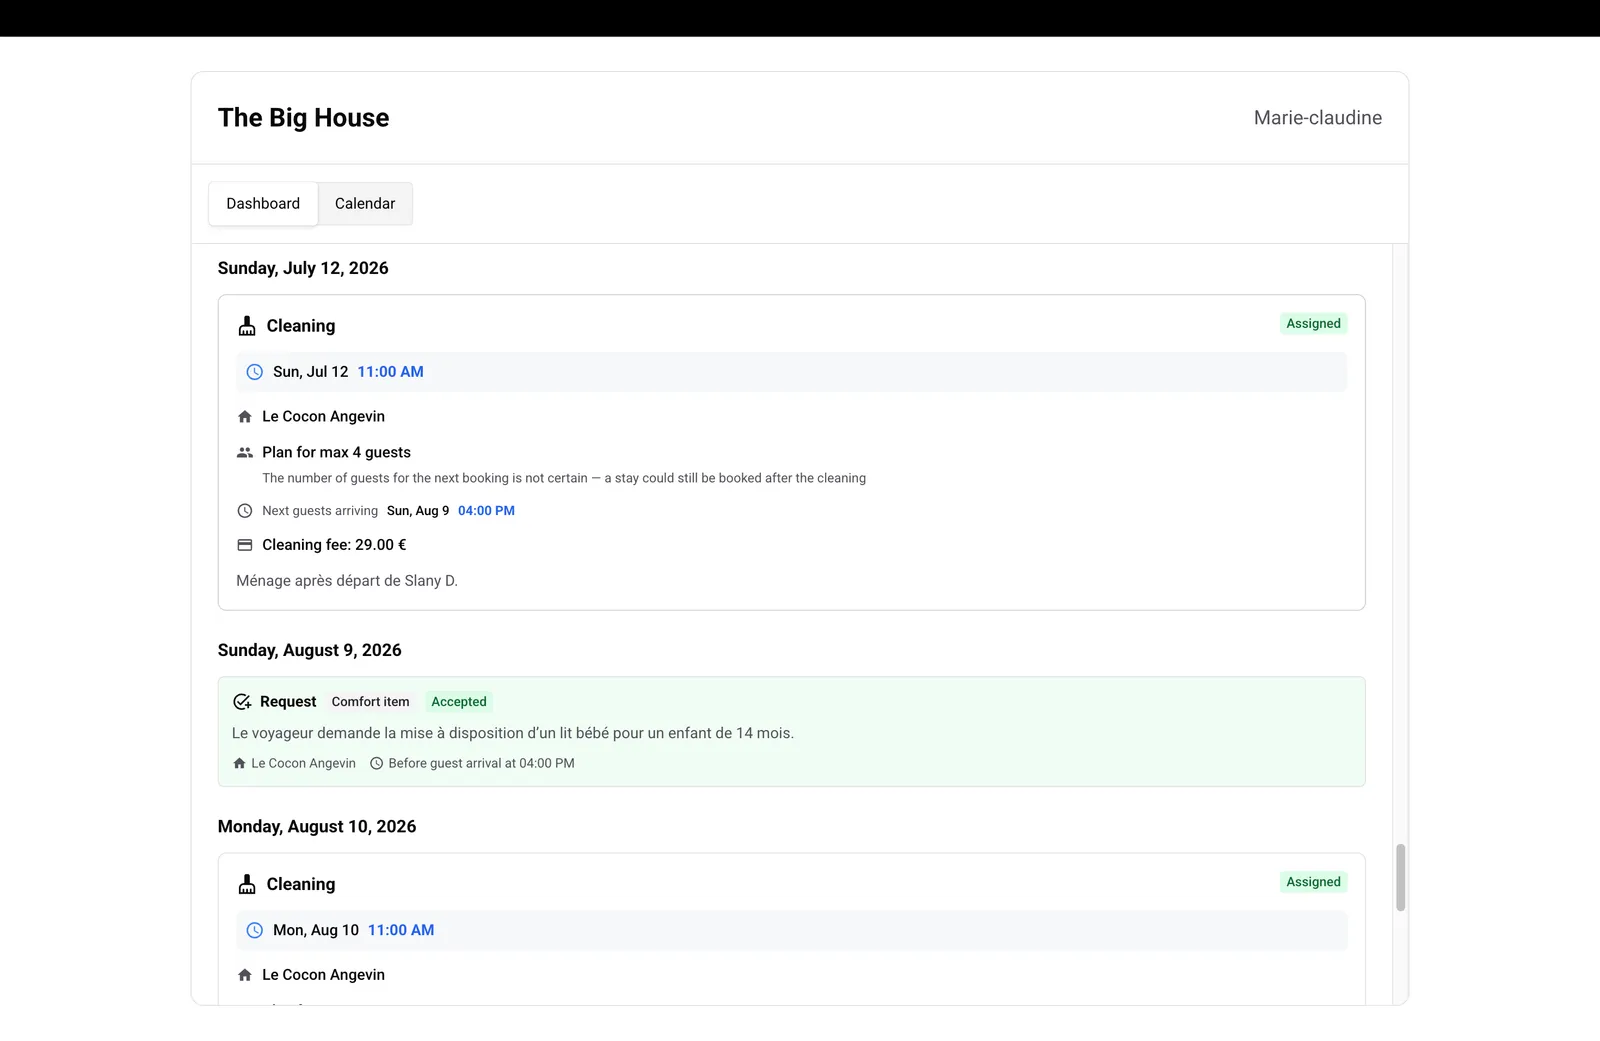The width and height of the screenshot is (1600, 1041).
Task: Click the Request checkmark icon
Action: pos(242,702)
